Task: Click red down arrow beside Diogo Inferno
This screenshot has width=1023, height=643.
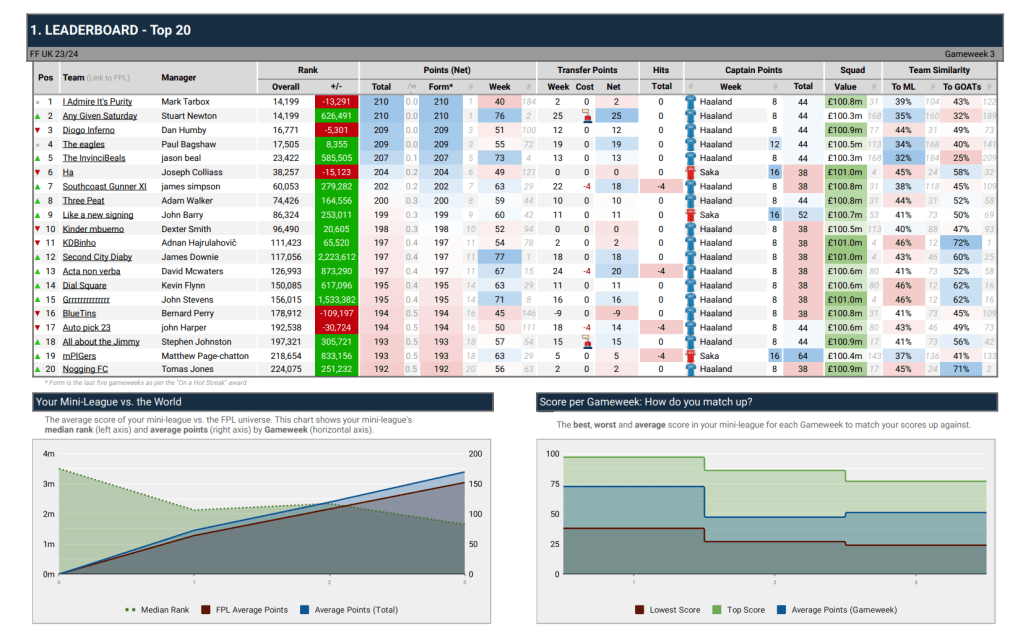Action: click(x=38, y=130)
